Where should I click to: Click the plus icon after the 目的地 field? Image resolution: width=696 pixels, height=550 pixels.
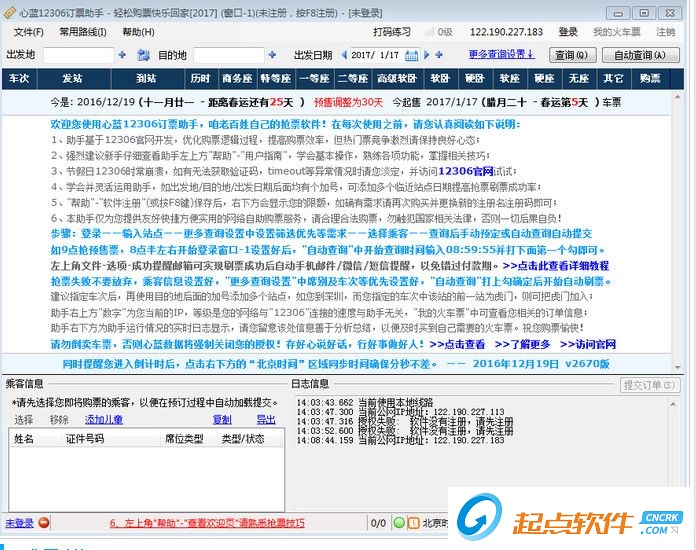coord(272,55)
